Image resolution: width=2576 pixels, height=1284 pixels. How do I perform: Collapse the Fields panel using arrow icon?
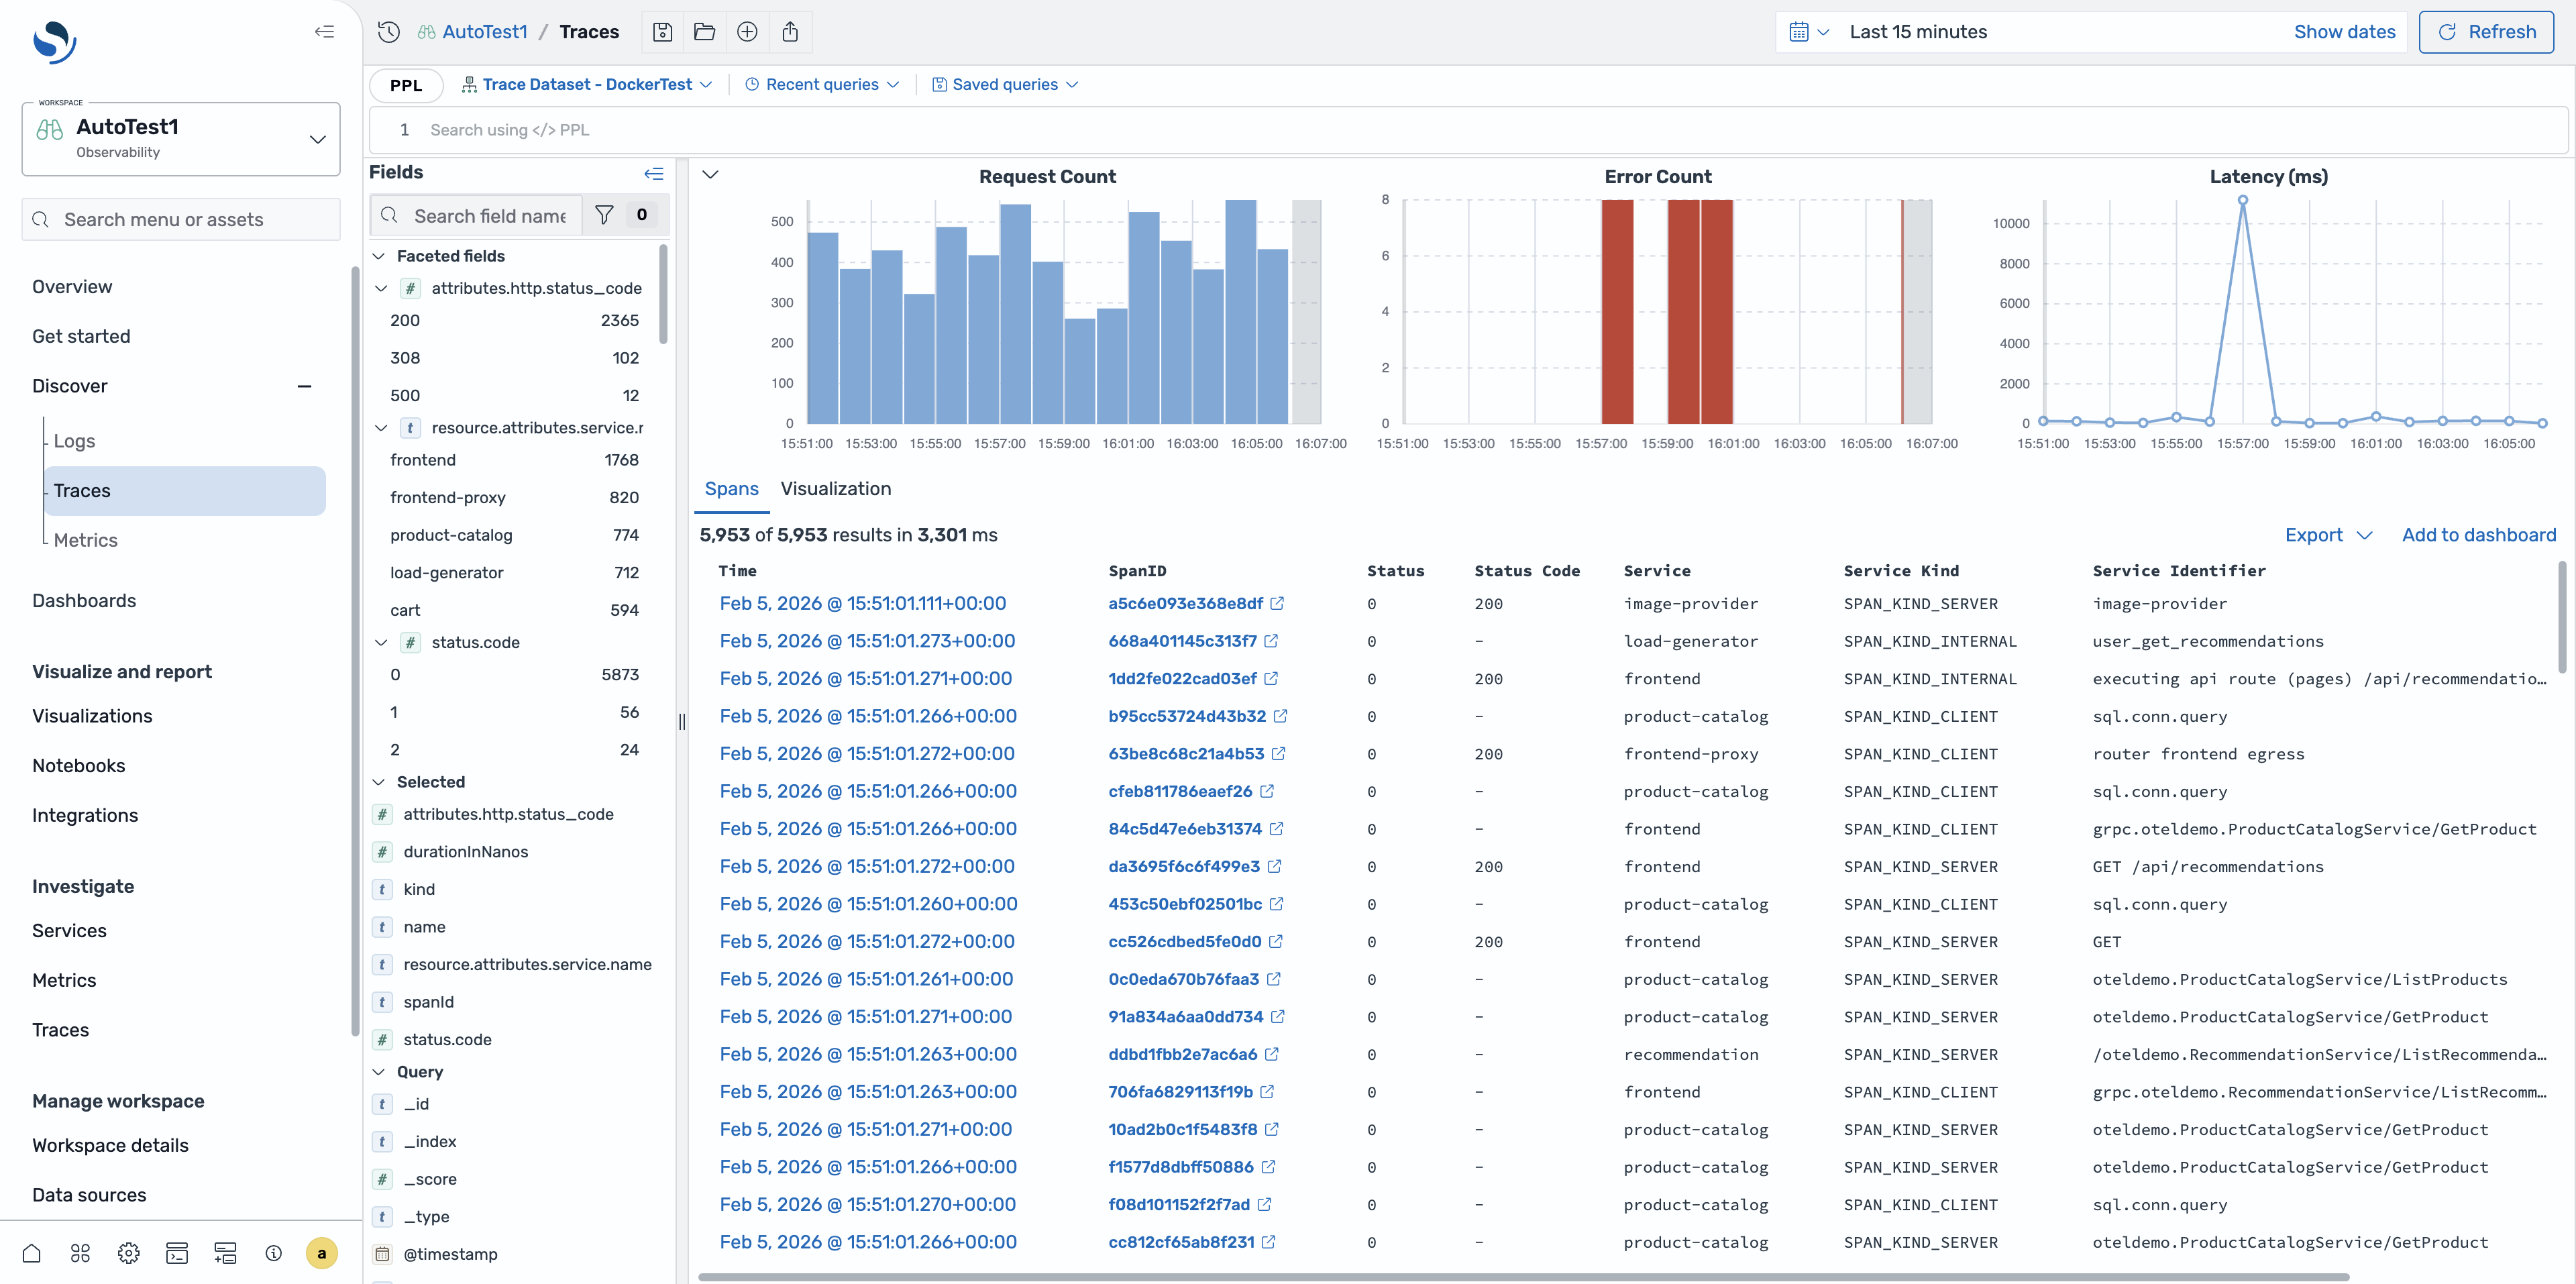pos(653,173)
